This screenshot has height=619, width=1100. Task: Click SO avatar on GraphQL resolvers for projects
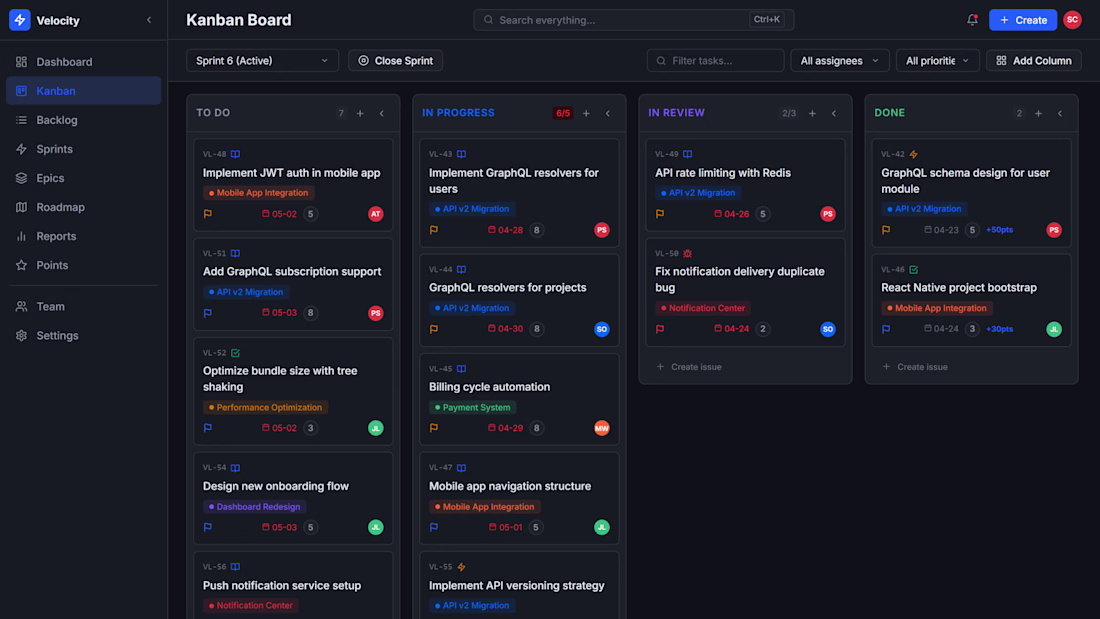click(x=602, y=329)
